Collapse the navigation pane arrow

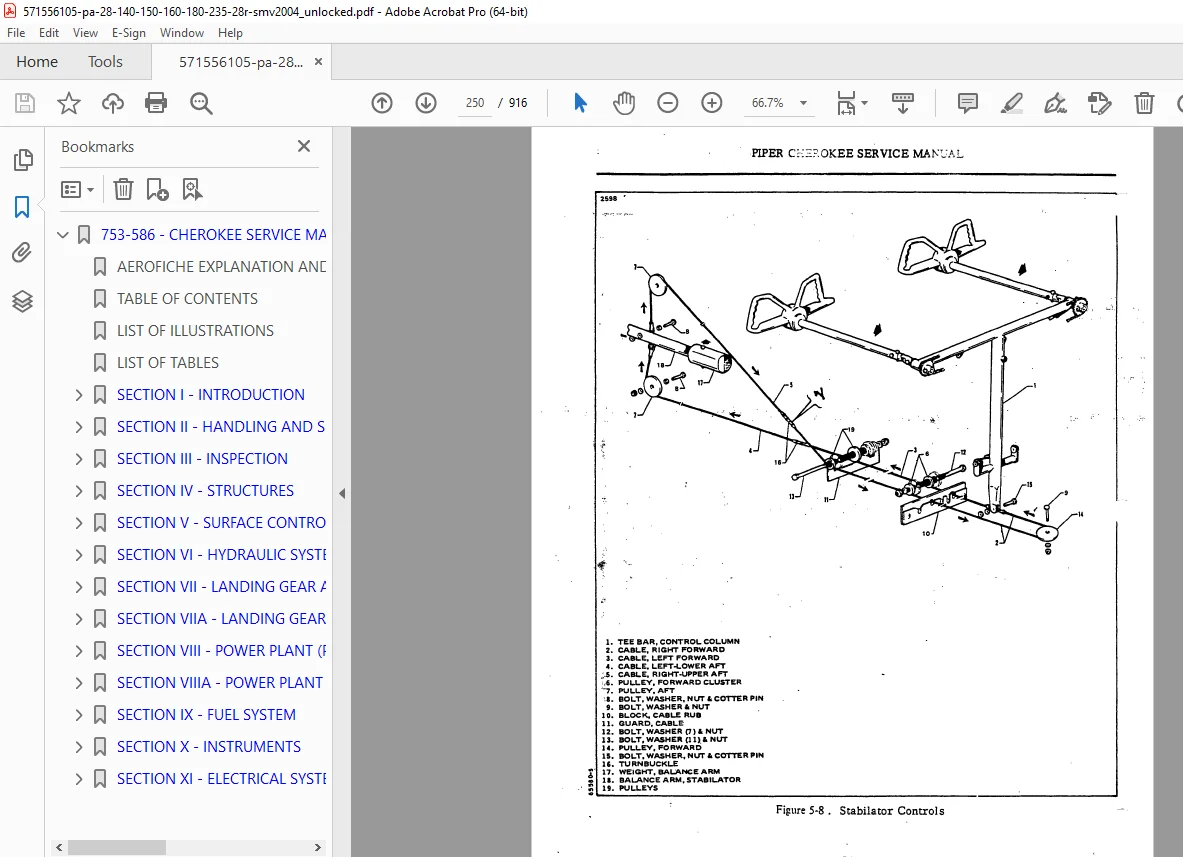(342, 493)
